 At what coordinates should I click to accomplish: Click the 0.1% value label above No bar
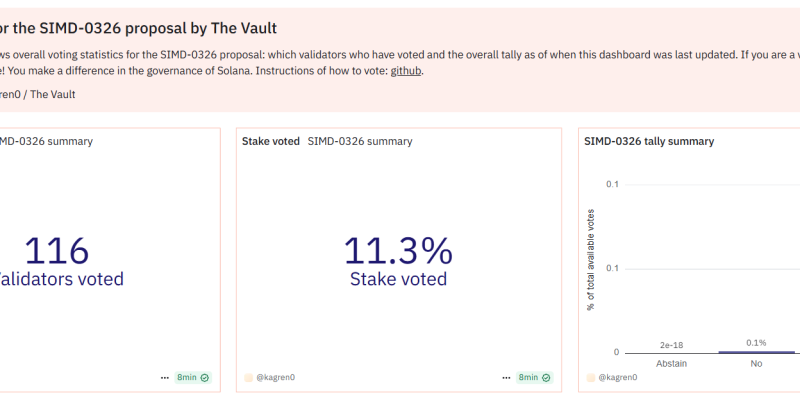click(x=756, y=343)
